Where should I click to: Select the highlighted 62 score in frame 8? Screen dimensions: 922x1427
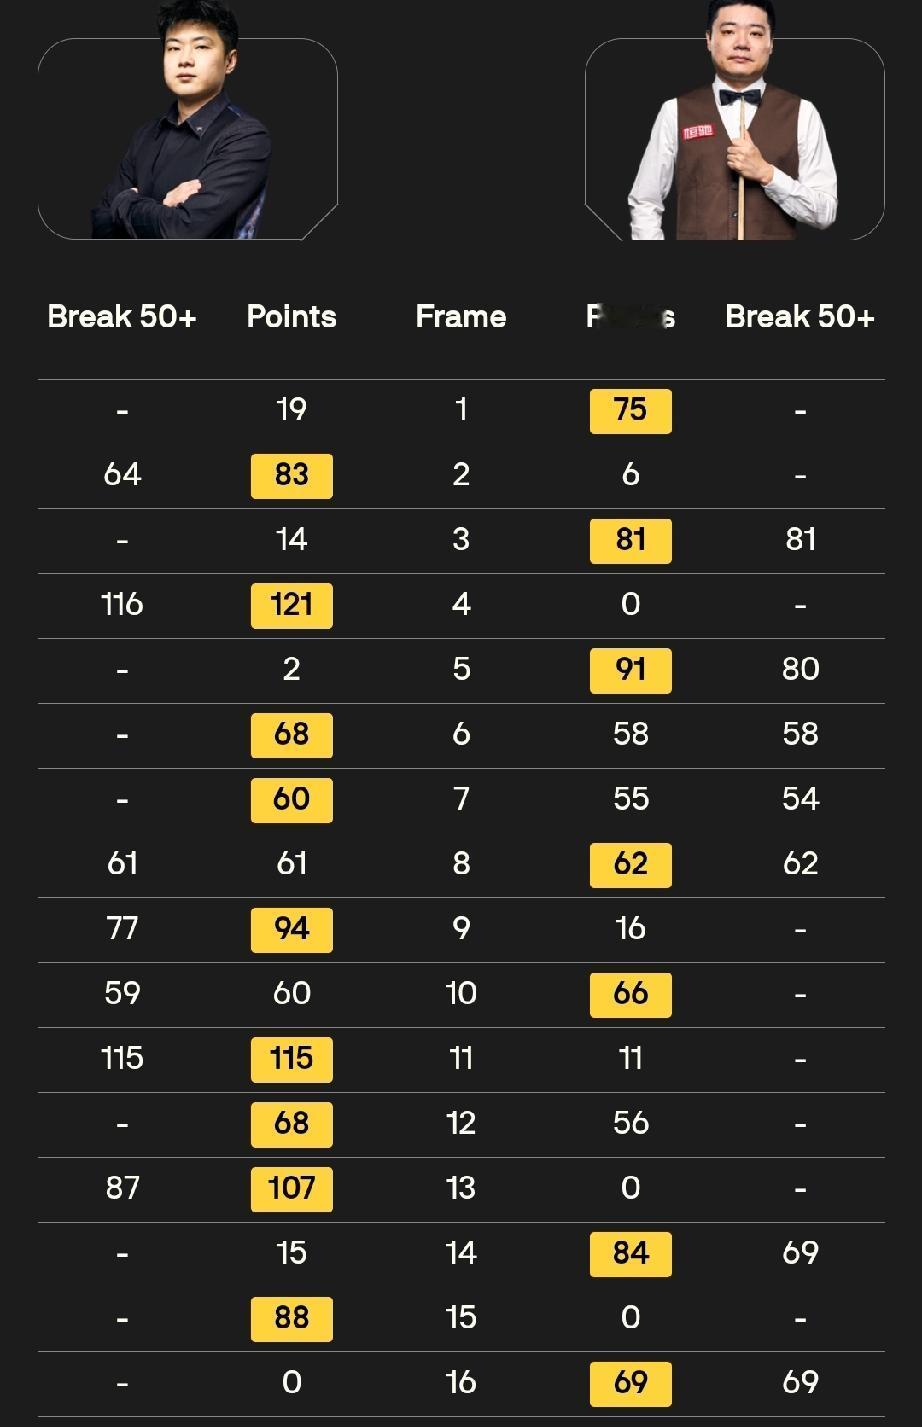631,864
